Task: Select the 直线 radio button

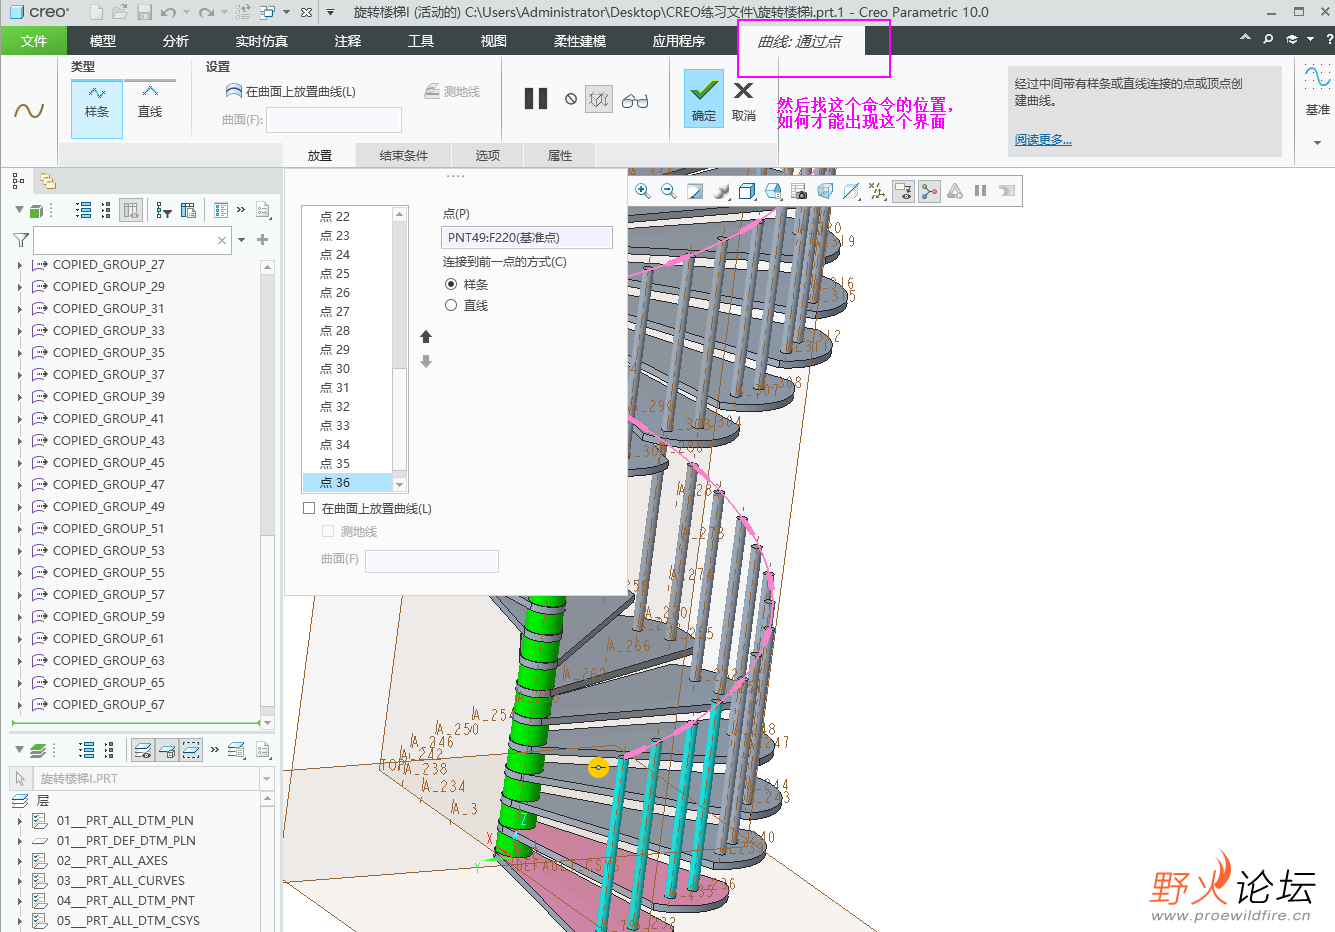Action: point(451,305)
